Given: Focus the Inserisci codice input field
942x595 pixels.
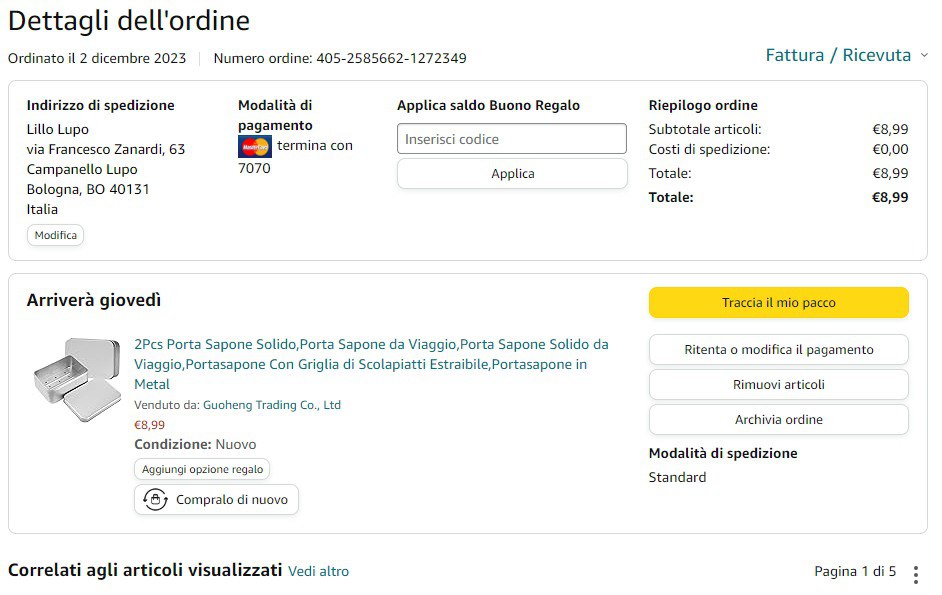Looking at the screenshot, I should (511, 139).
